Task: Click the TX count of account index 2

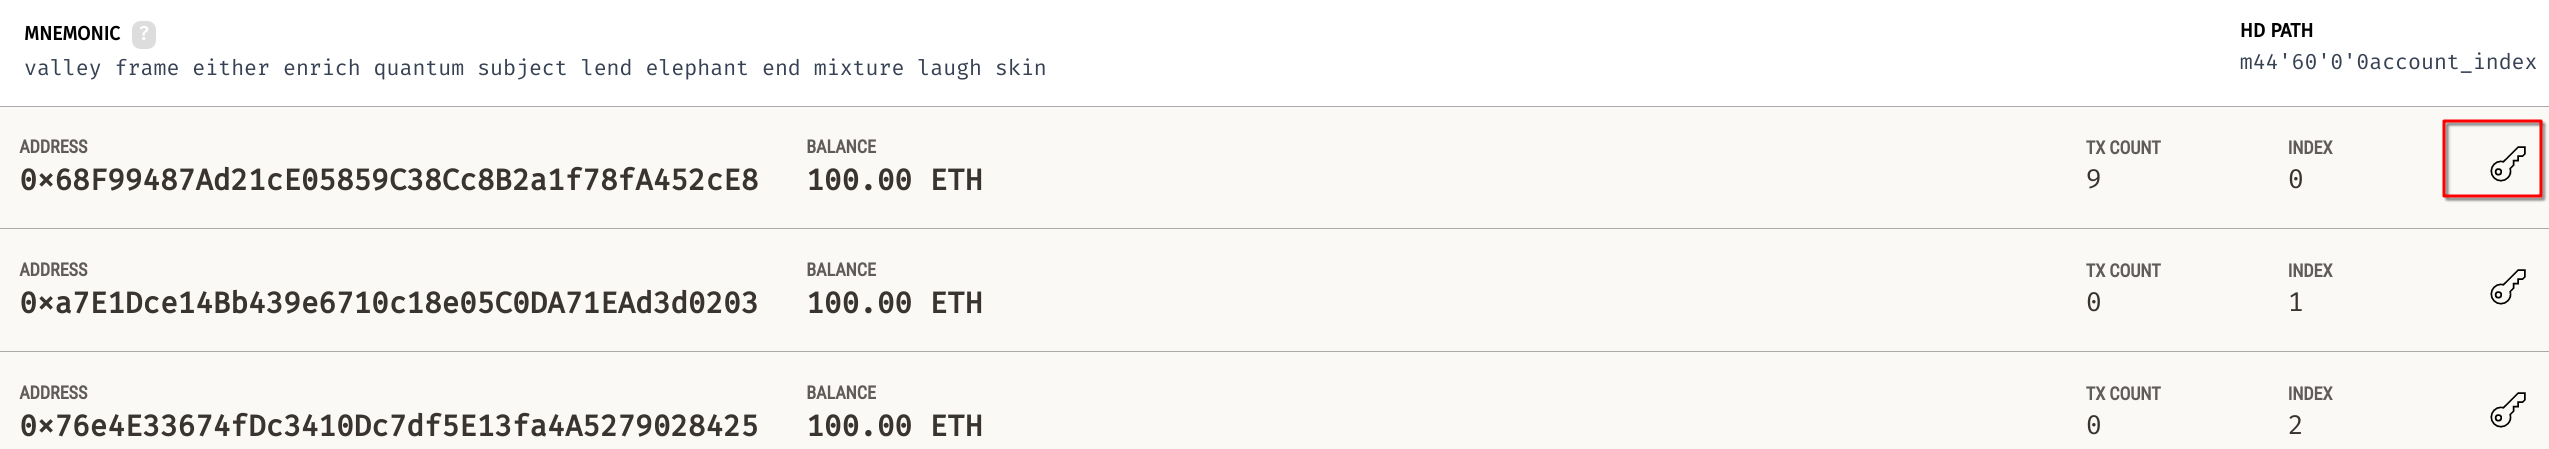Action: click(2093, 426)
